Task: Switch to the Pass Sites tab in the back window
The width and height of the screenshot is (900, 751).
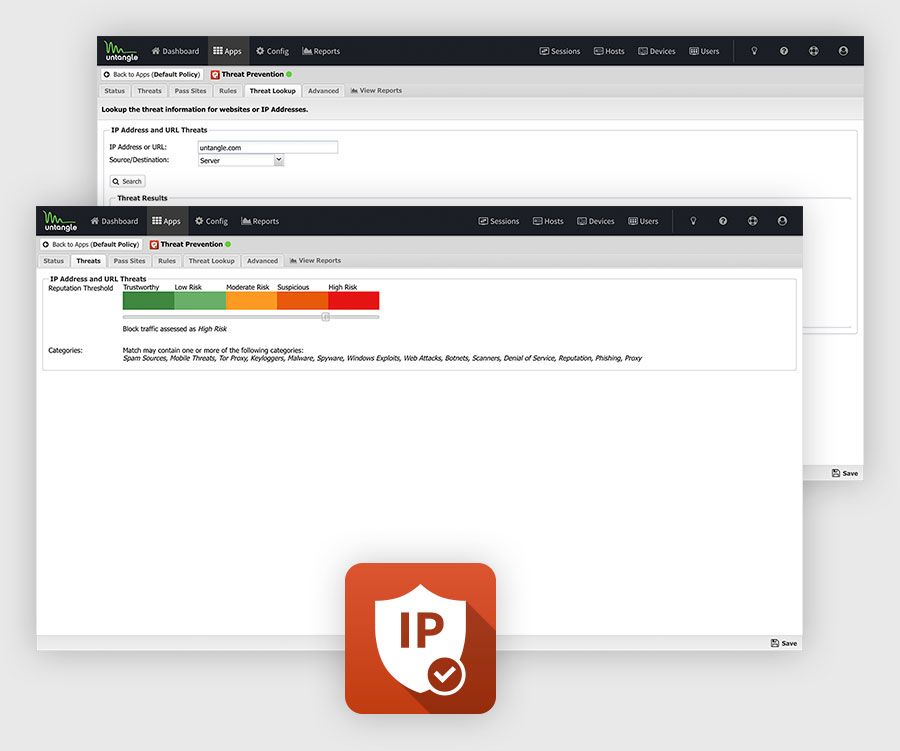Action: 190,91
